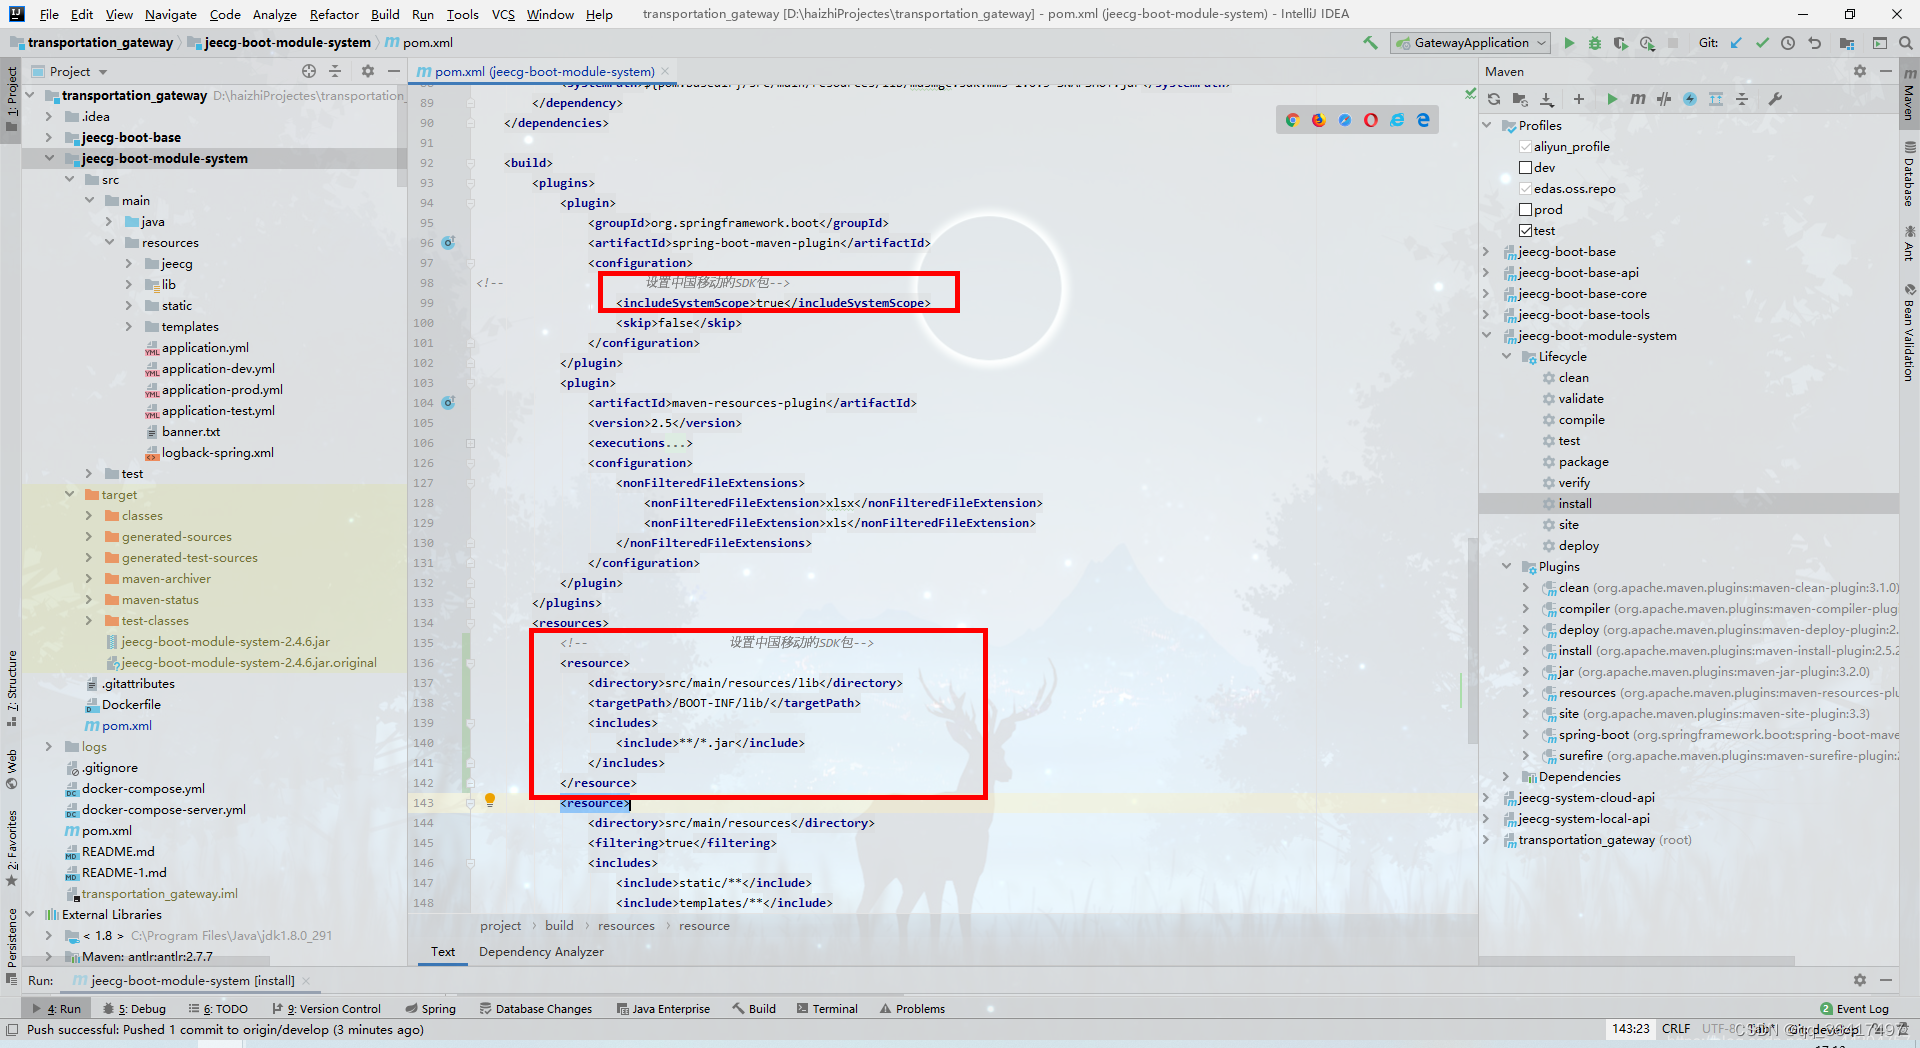Screen dimensions: 1920x1048
Task: Reimport all Maven projects icon
Action: pos(1494,99)
